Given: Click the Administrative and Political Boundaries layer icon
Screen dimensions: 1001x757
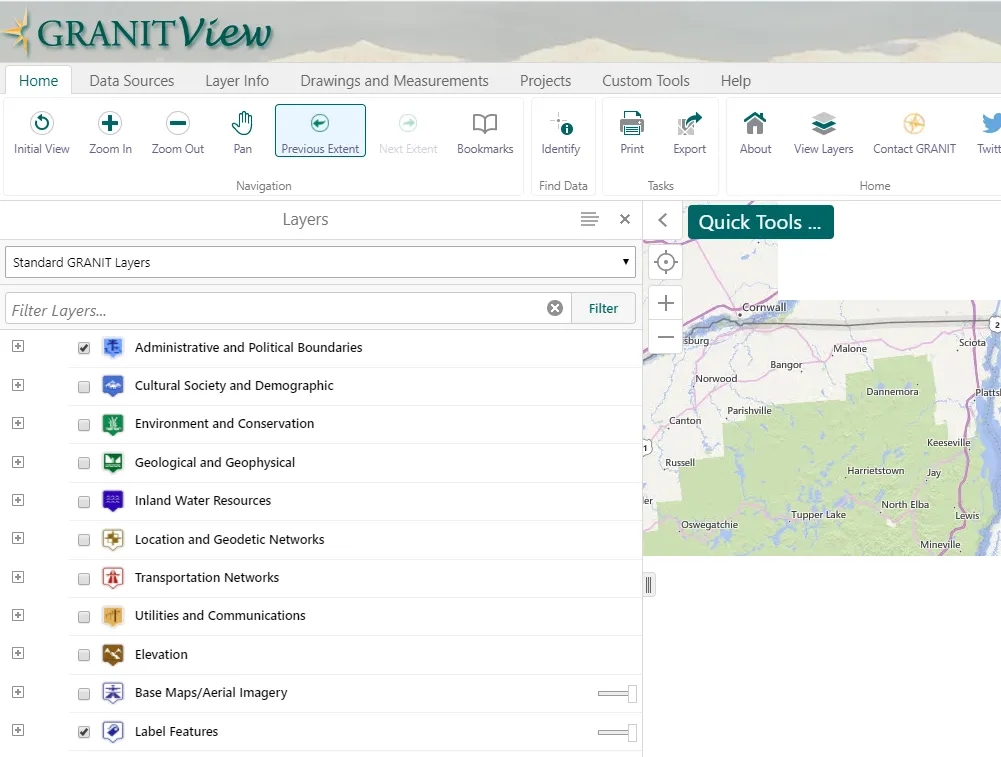Looking at the screenshot, I should (113, 348).
